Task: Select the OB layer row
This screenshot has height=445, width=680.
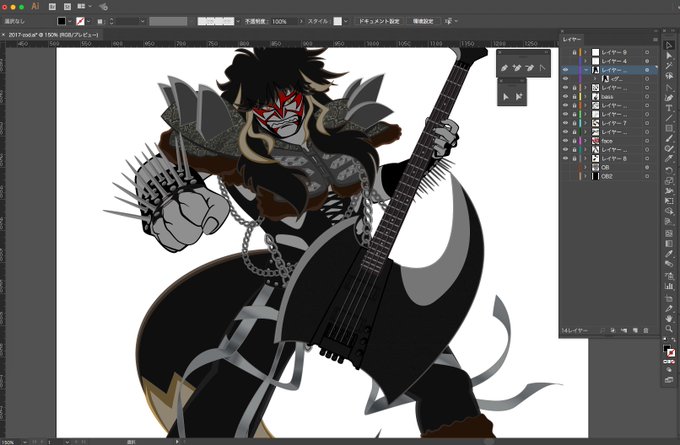Action: pos(609,167)
